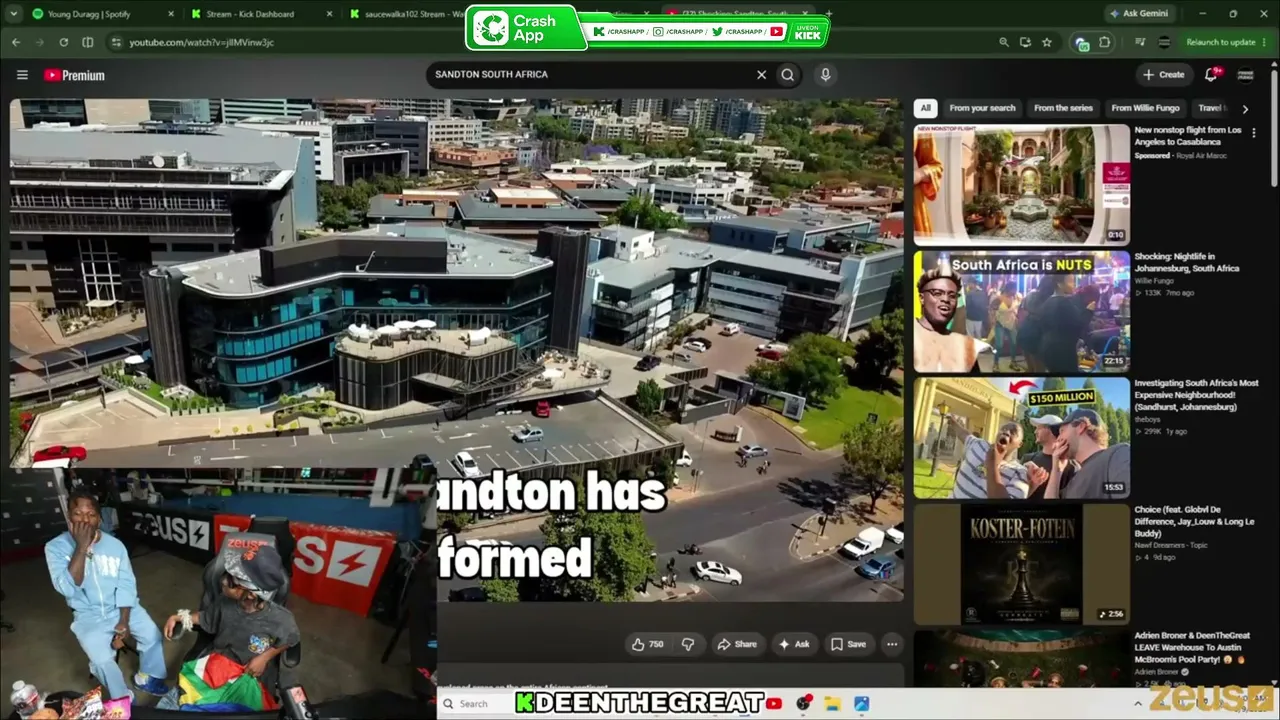Bookmark this page with the star icon
Image resolution: width=1280 pixels, height=720 pixels.
tap(1046, 42)
